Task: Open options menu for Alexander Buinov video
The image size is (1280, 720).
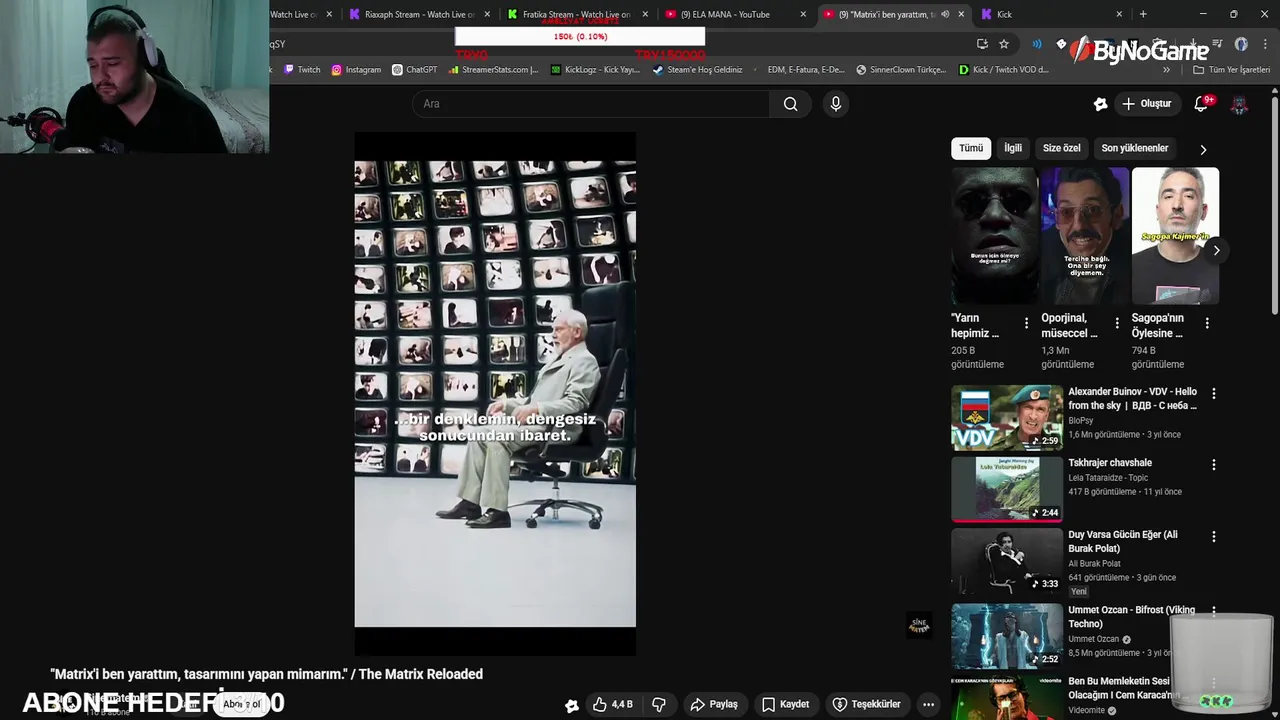Action: [1214, 394]
